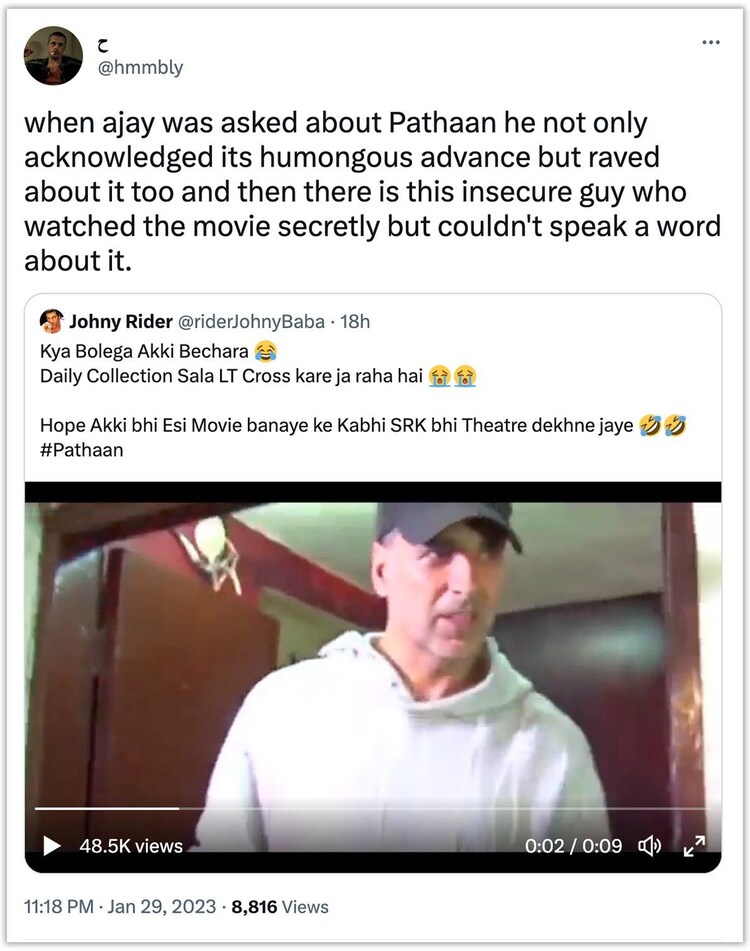
Task: Click the 0:02 / 0:09 time display
Action: [x=573, y=846]
